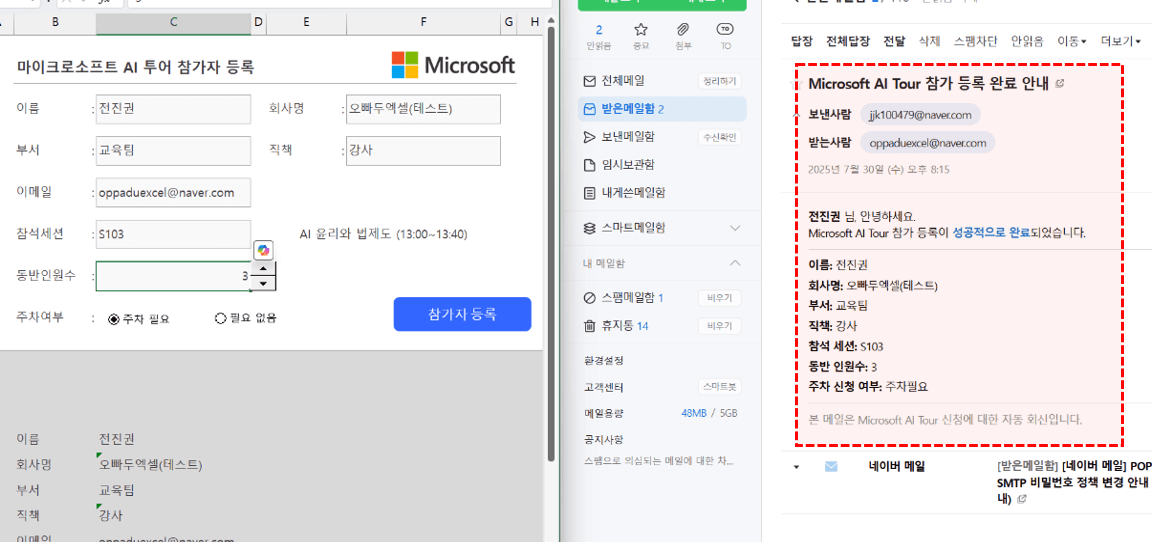1157x542 pixels.
Task: Click the 교육팀 cell in the lower list
Action: pyautogui.click(x=118, y=490)
